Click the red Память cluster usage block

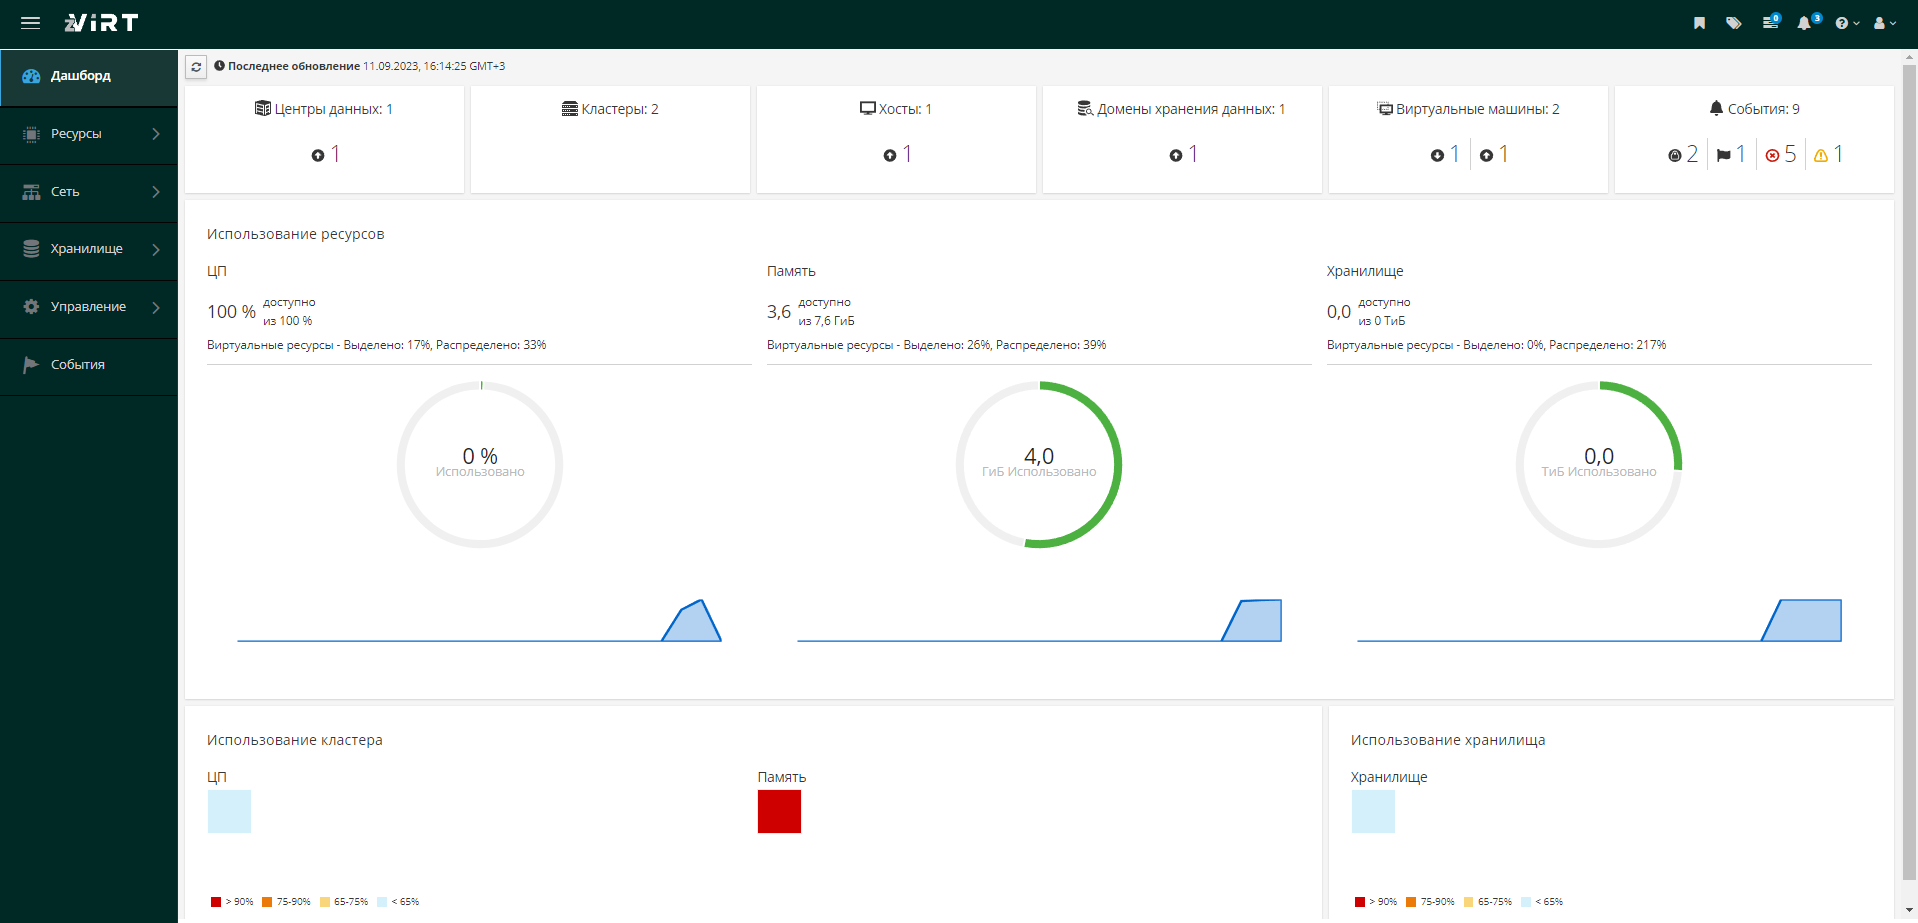(779, 811)
